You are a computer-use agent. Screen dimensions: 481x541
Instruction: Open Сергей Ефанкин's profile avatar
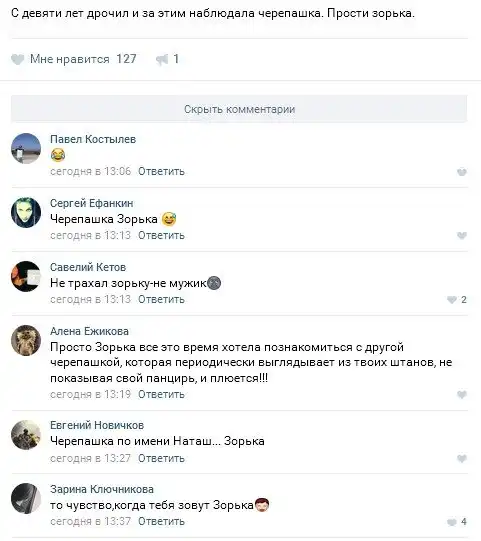click(x=26, y=212)
